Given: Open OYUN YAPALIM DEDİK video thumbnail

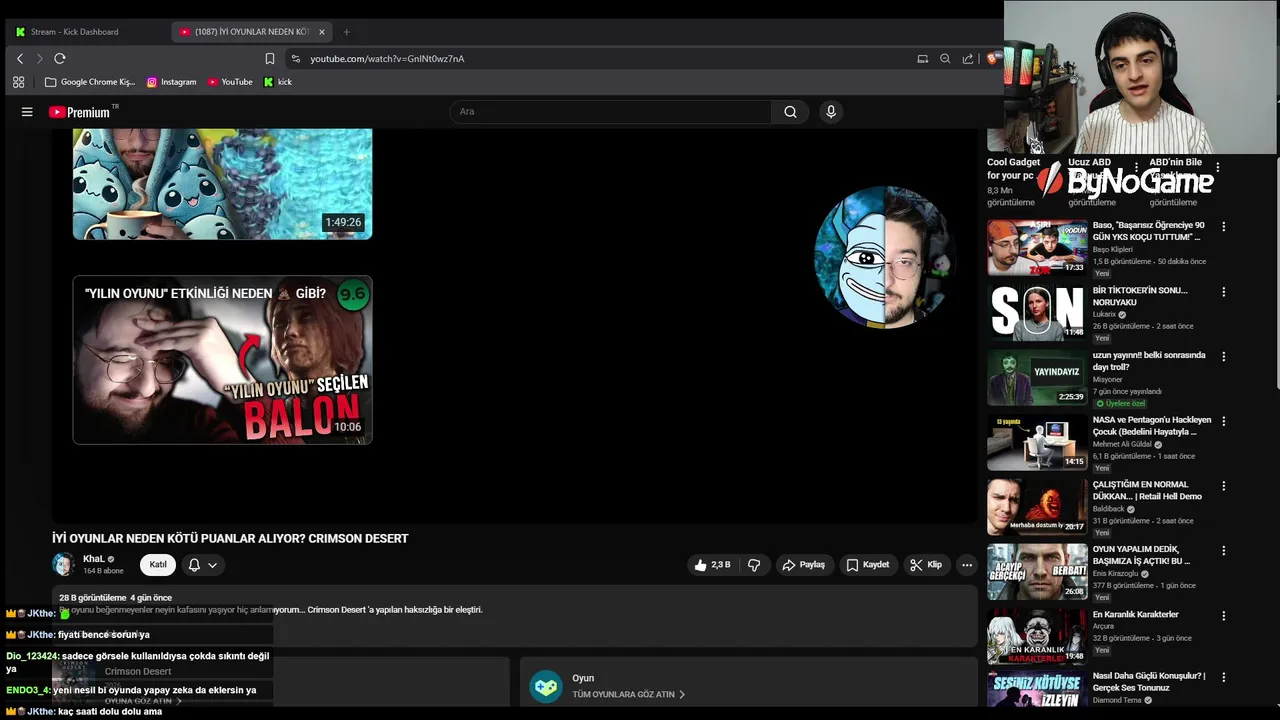Looking at the screenshot, I should click(x=1037, y=571).
